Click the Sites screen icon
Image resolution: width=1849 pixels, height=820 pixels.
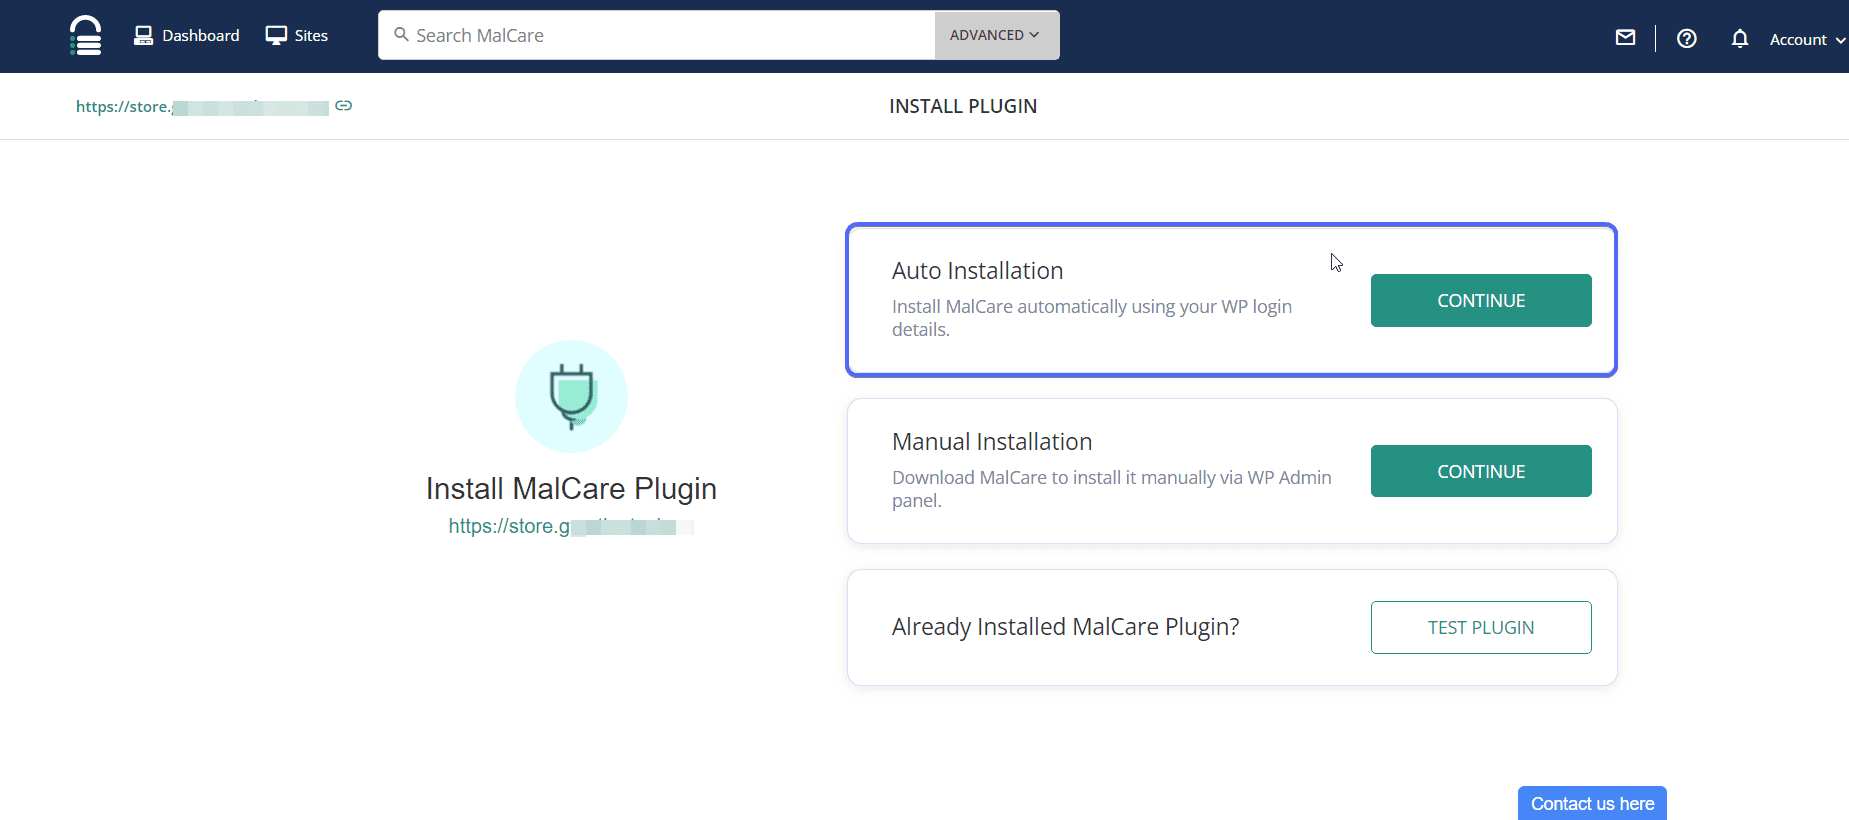tap(276, 36)
